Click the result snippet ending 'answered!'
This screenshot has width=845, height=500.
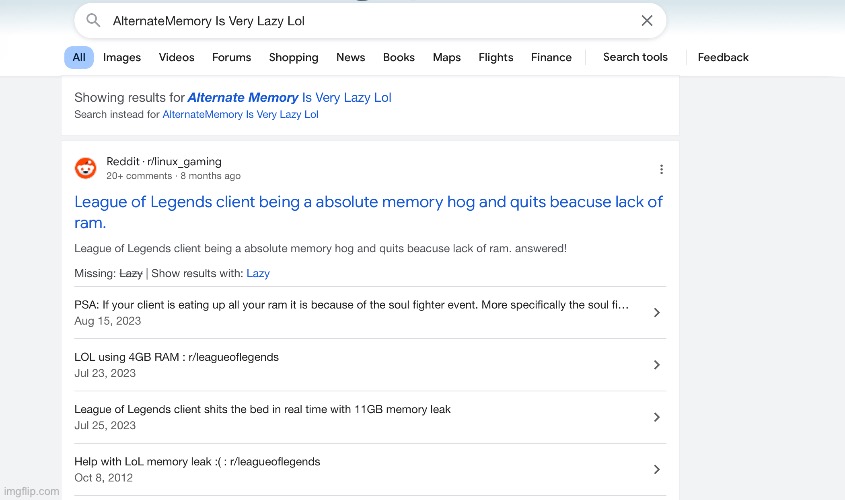(x=320, y=248)
